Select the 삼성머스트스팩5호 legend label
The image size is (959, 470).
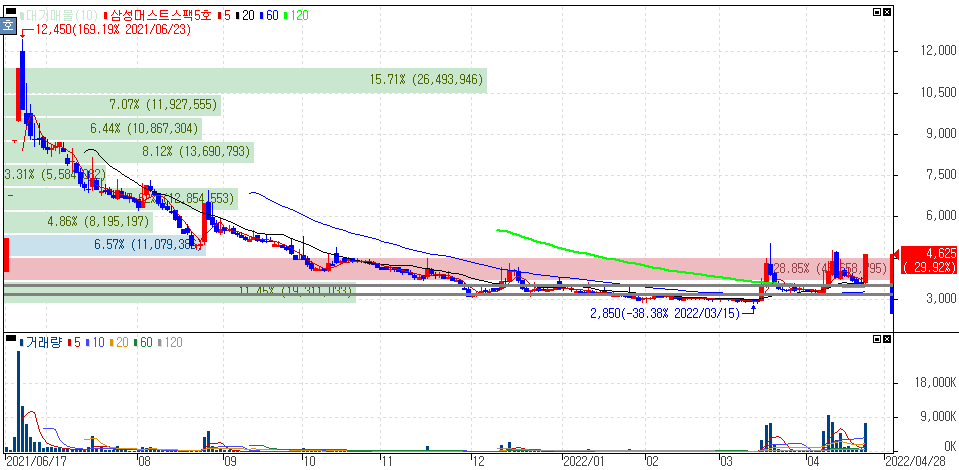tap(157, 15)
